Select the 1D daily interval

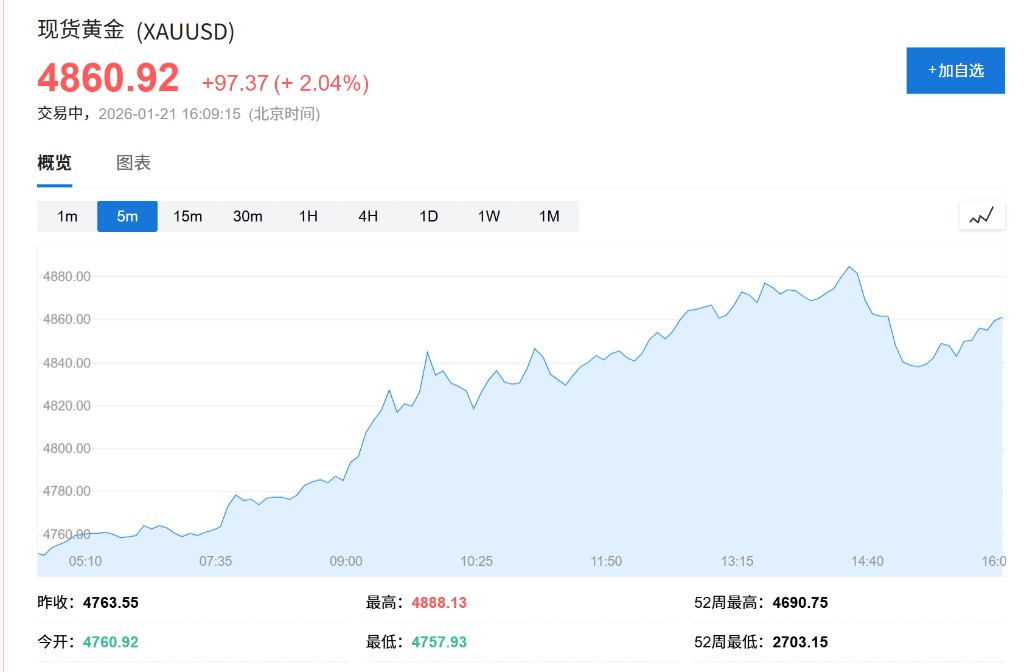click(428, 216)
